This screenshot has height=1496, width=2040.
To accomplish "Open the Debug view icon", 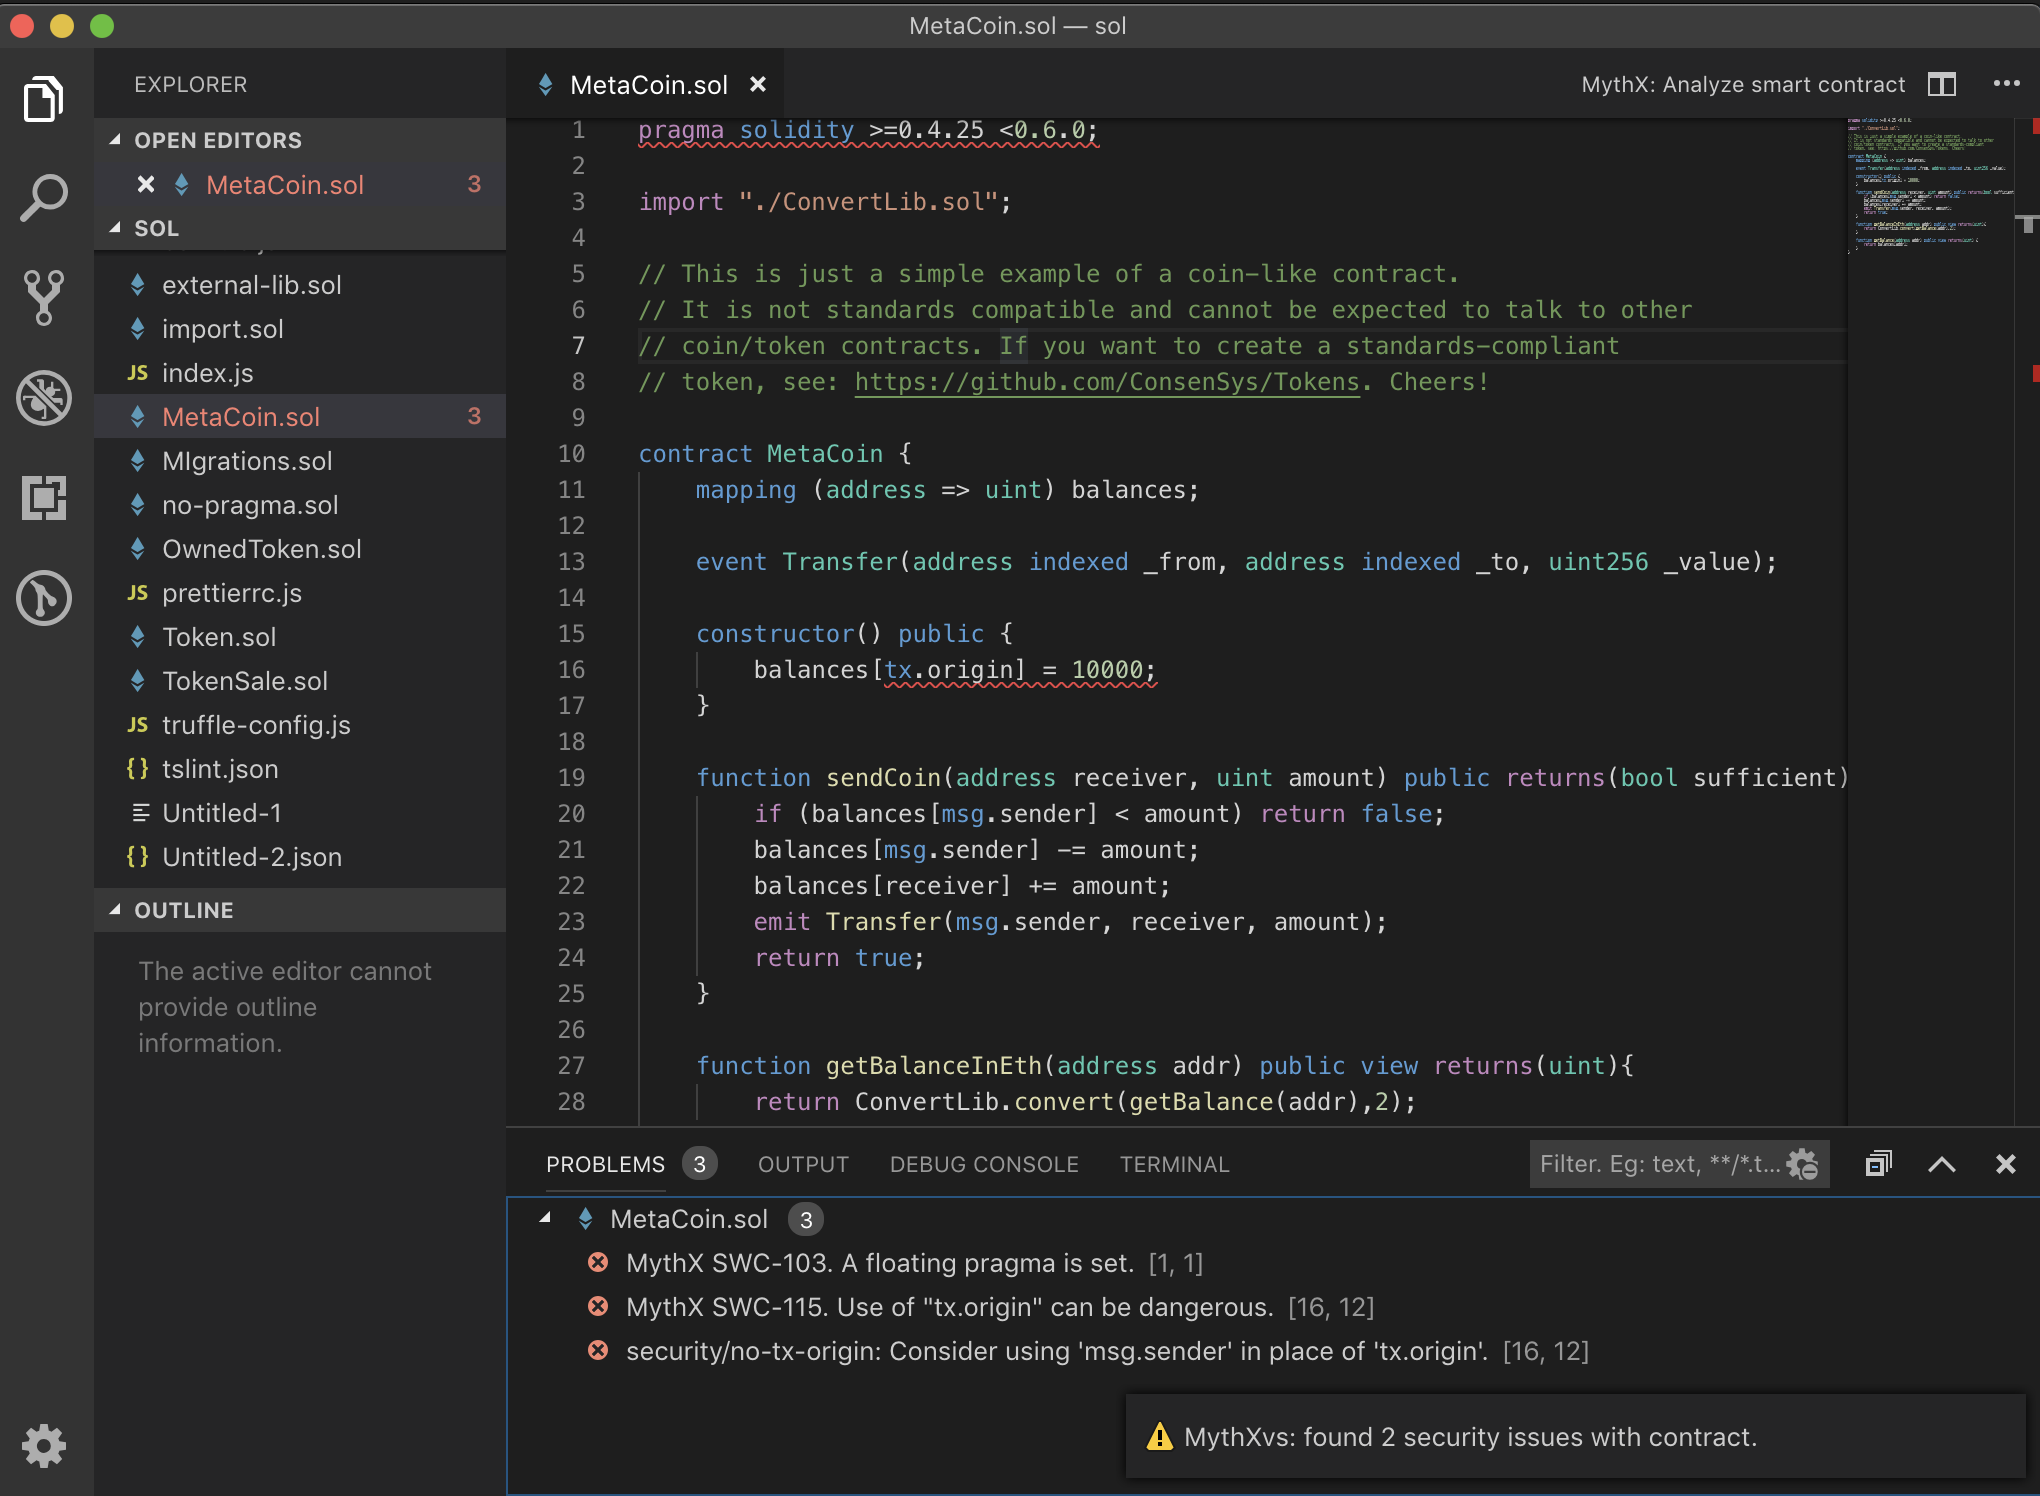I will pos(44,397).
